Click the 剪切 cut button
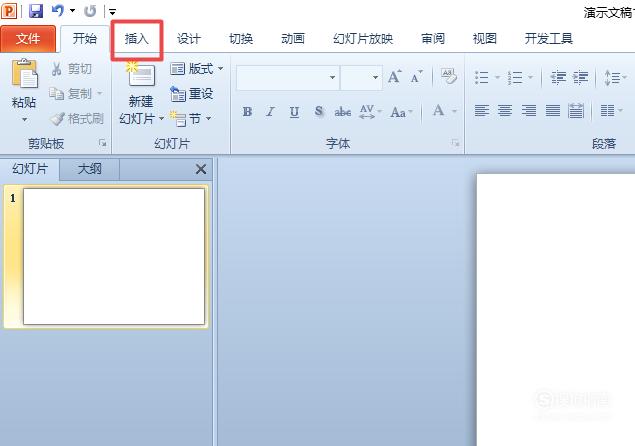Image resolution: width=635 pixels, height=446 pixels. (x=71, y=69)
